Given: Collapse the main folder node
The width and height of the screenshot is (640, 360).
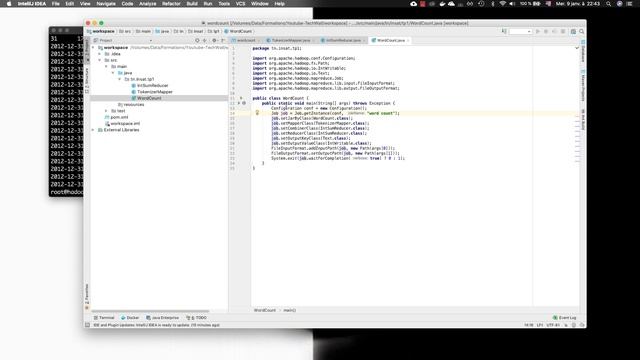Looking at the screenshot, I should [x=106, y=67].
